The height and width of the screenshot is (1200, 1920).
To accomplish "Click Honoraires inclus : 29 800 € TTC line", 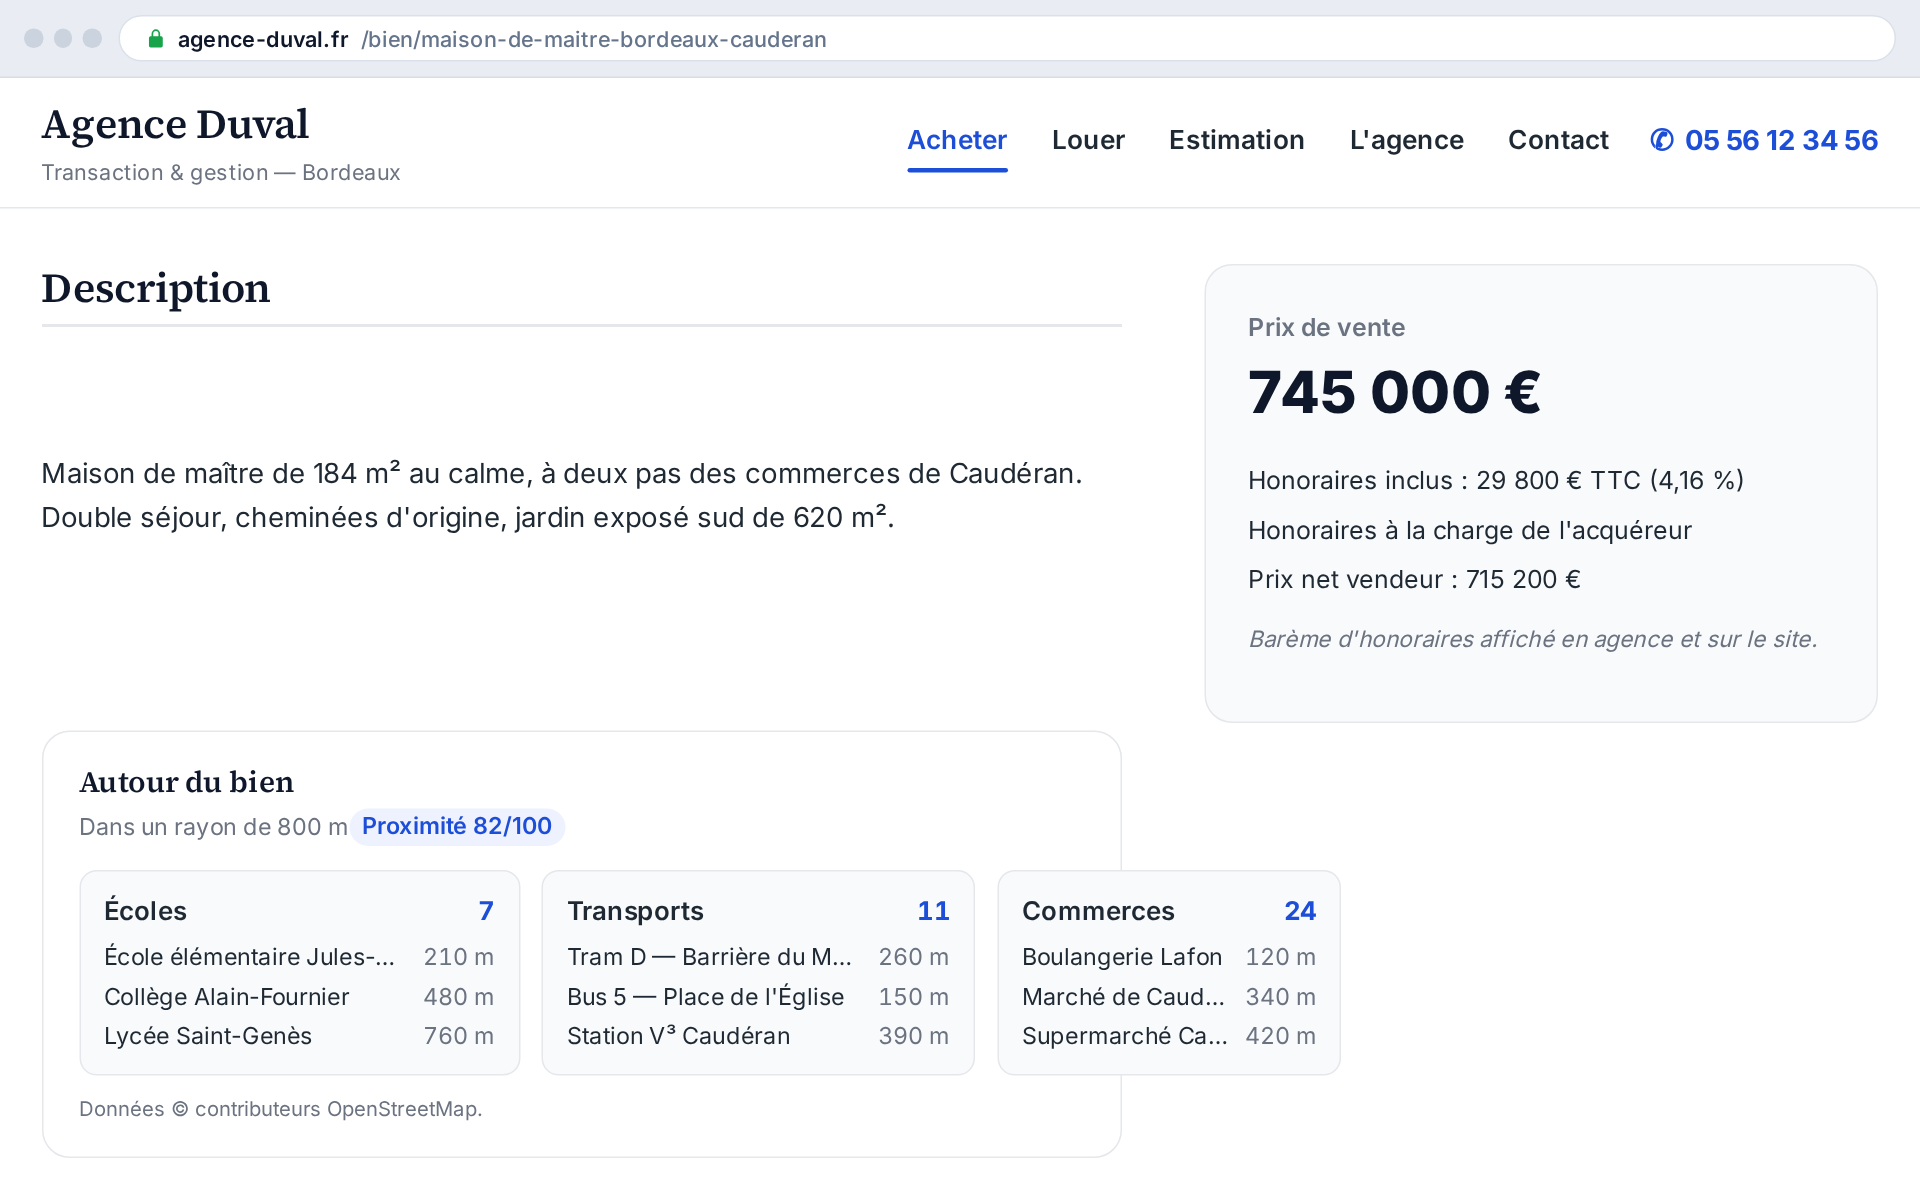I will [x=1496, y=480].
